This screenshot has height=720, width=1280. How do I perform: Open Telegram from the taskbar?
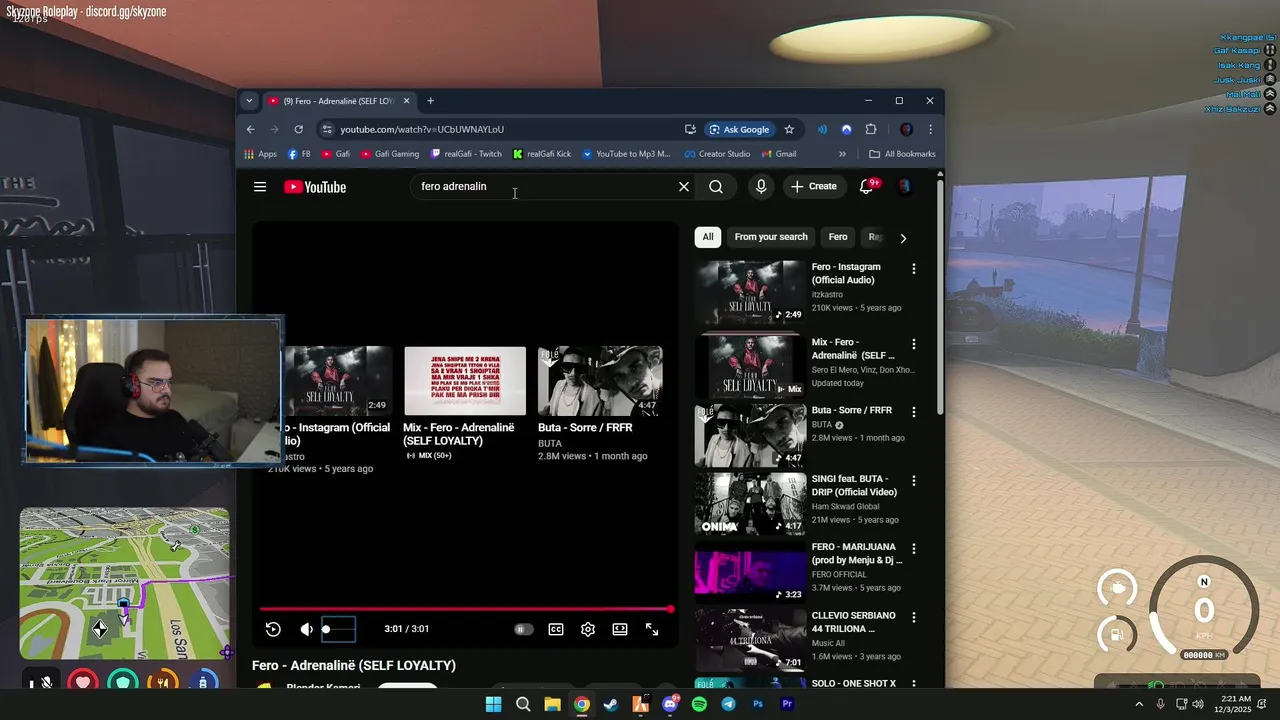(x=728, y=704)
